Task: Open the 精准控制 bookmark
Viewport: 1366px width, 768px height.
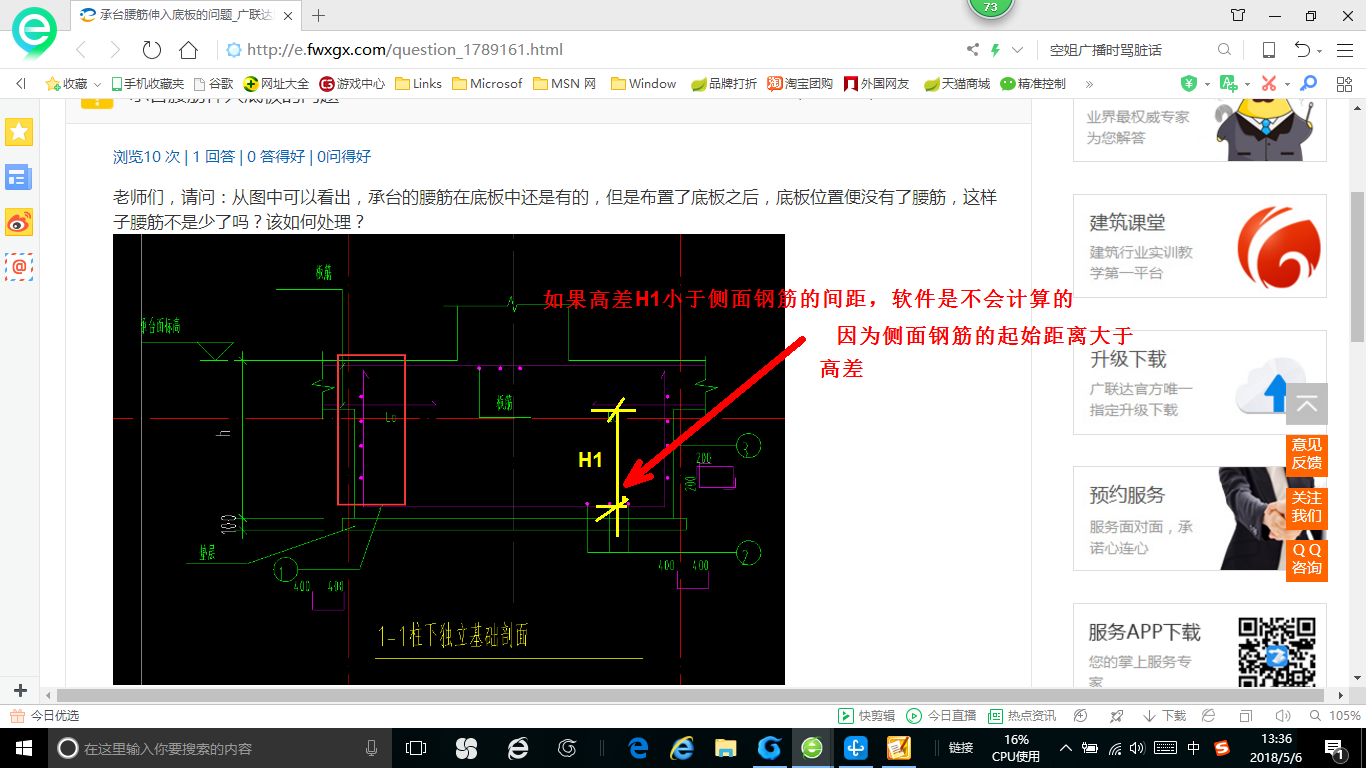Action: [x=1033, y=84]
